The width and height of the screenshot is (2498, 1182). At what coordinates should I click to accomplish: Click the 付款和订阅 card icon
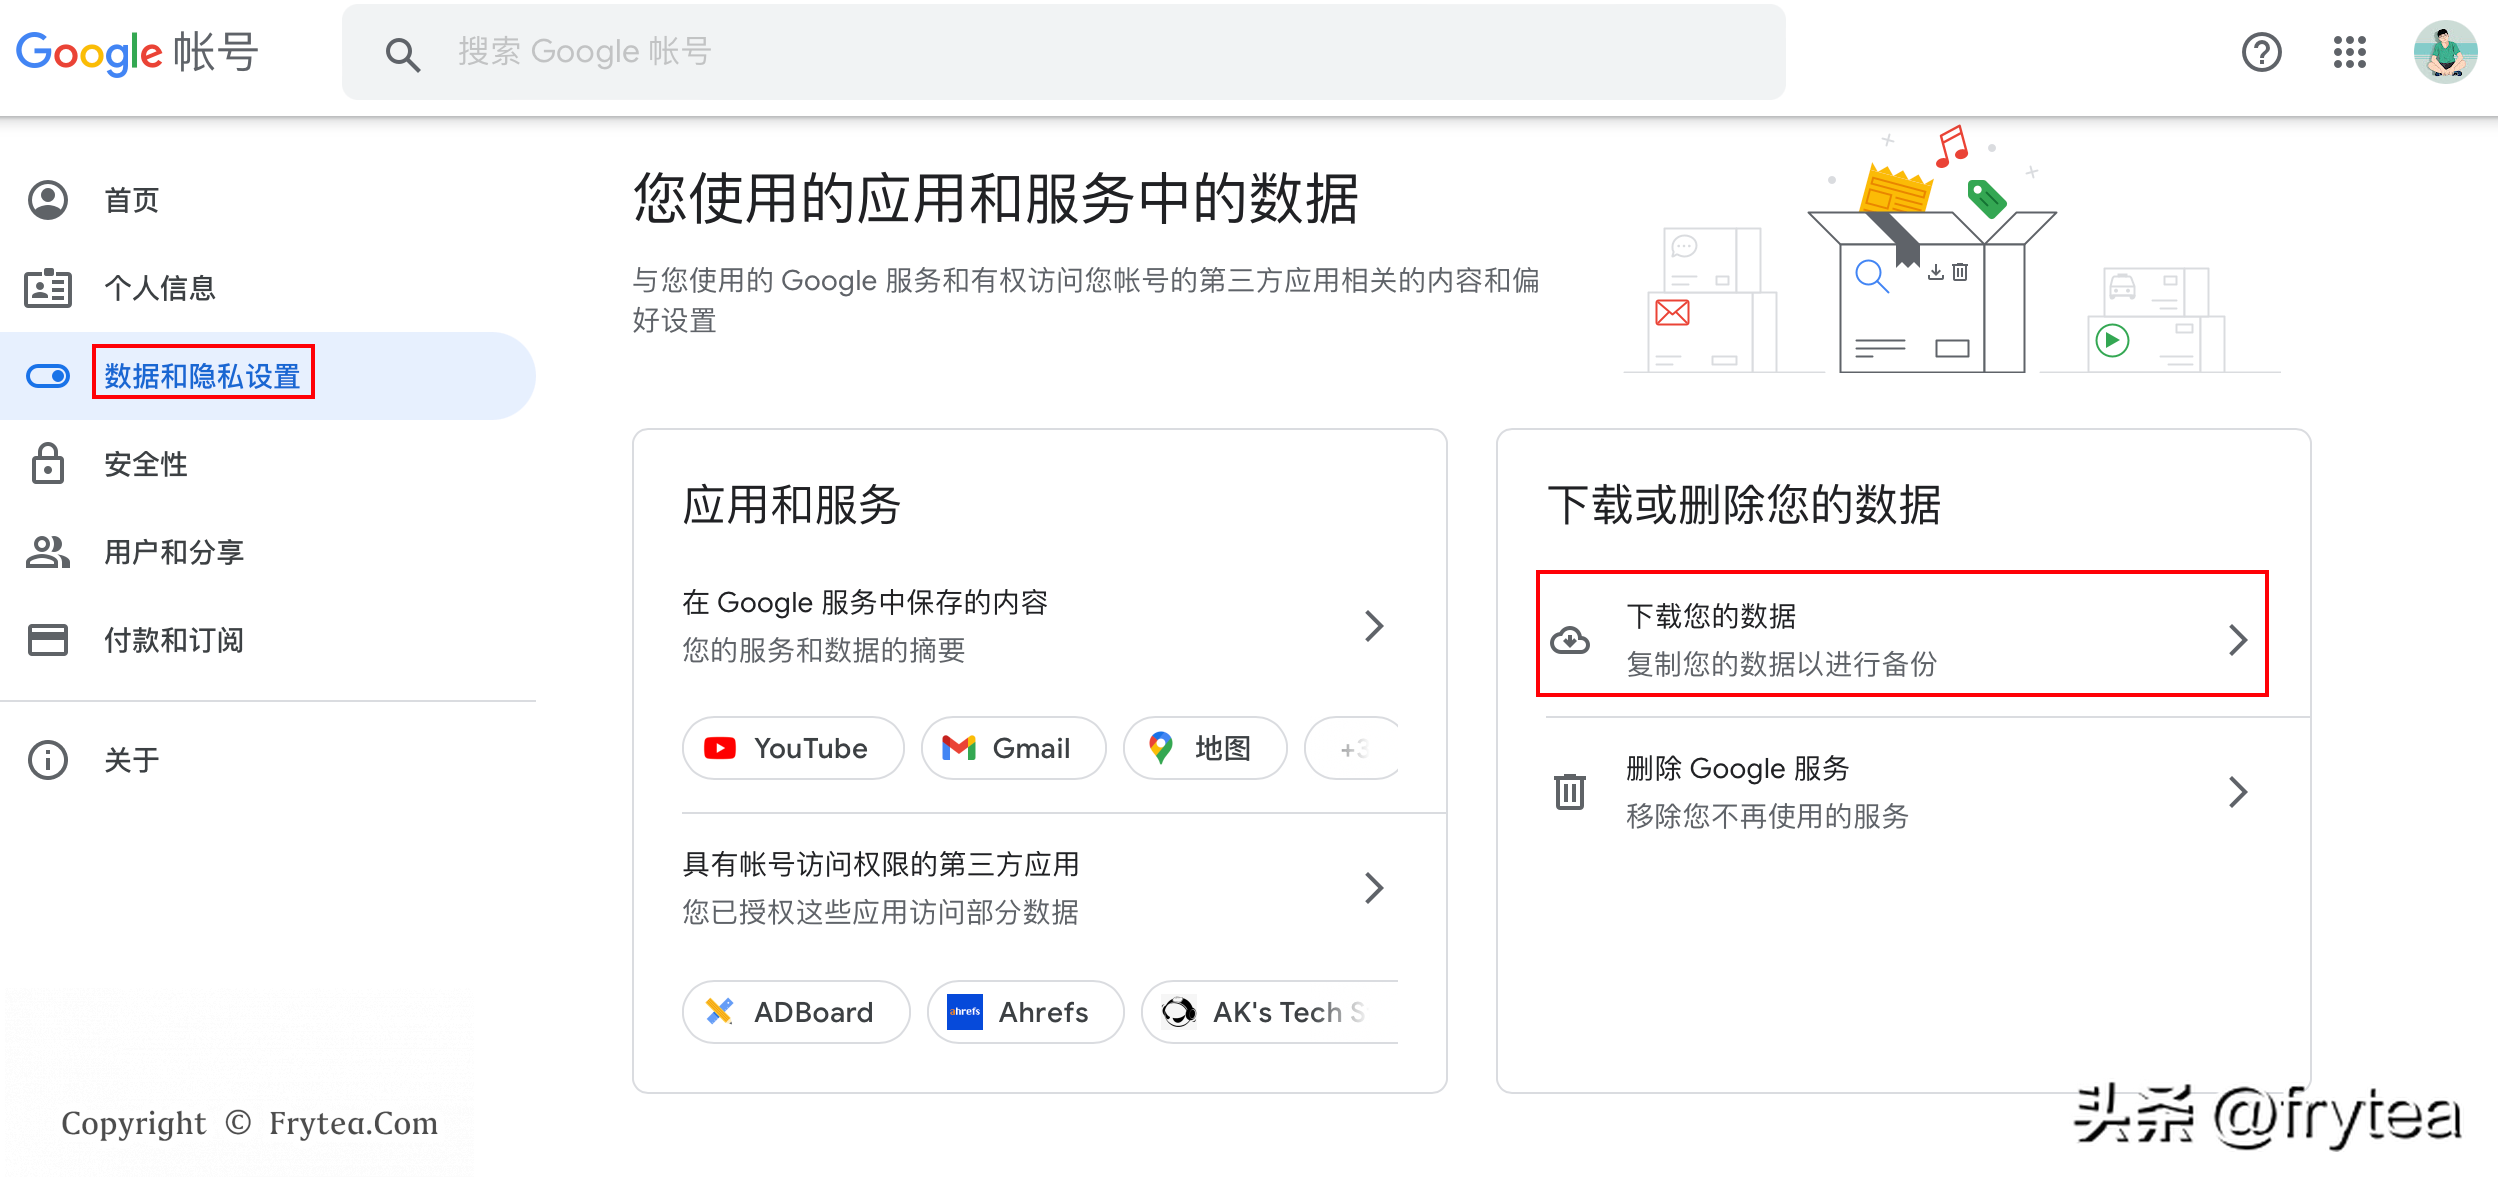(48, 640)
